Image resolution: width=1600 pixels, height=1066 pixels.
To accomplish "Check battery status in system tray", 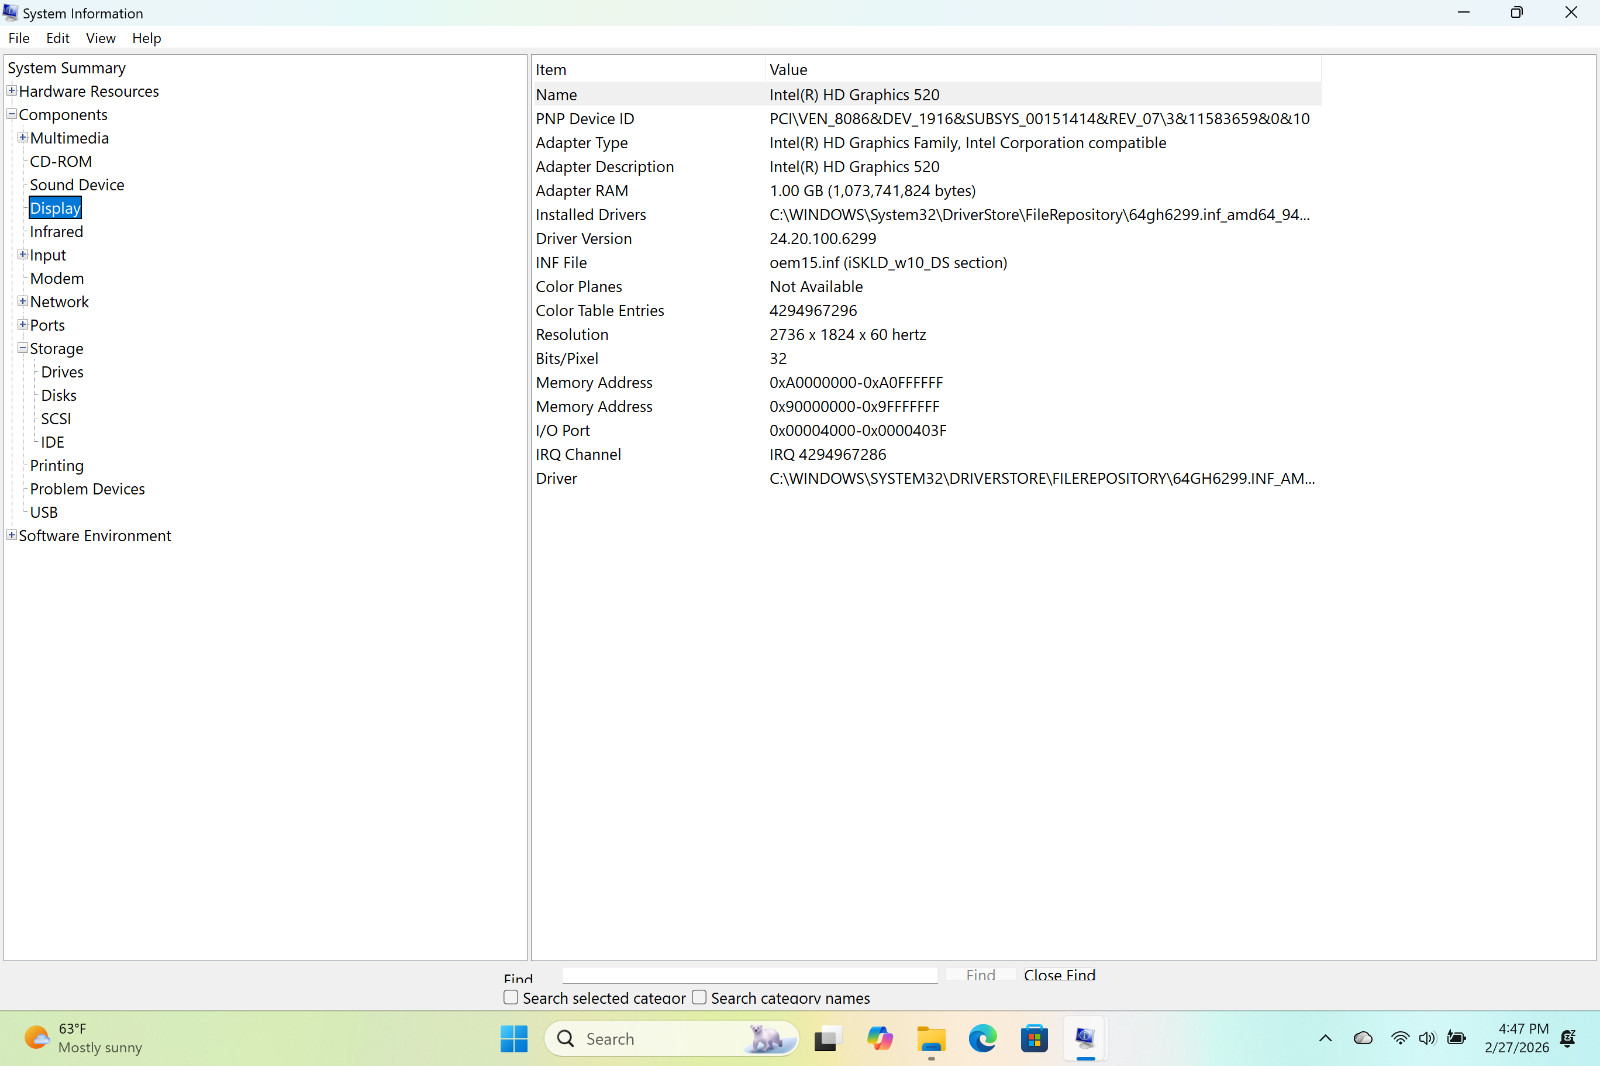I will 1457,1039.
